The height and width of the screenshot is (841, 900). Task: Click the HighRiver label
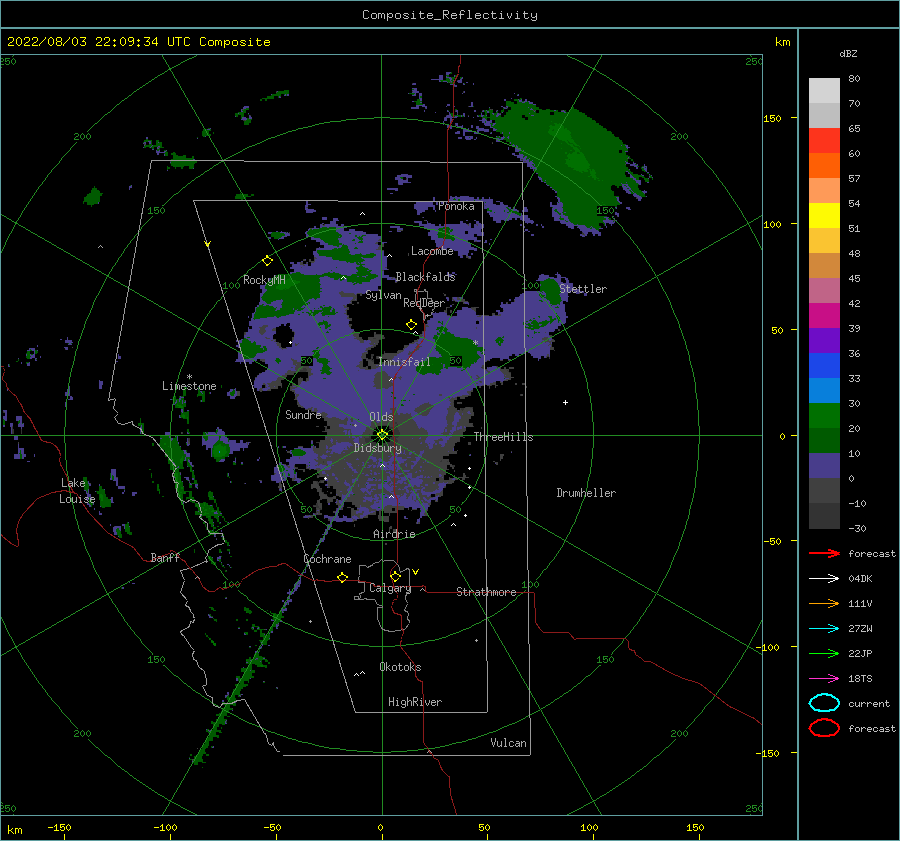[x=415, y=702]
